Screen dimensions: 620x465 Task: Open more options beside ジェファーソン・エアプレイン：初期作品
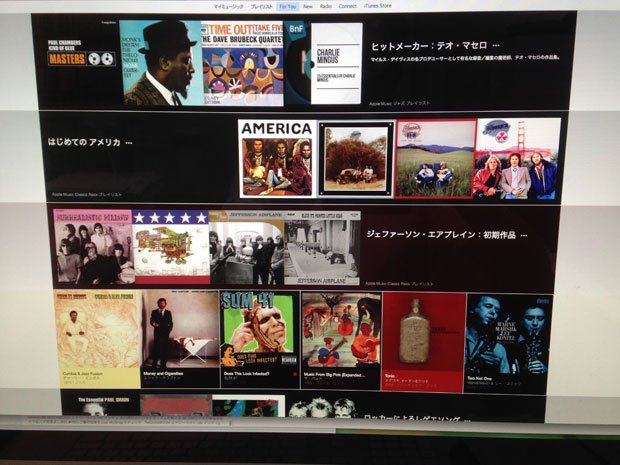click(x=524, y=236)
